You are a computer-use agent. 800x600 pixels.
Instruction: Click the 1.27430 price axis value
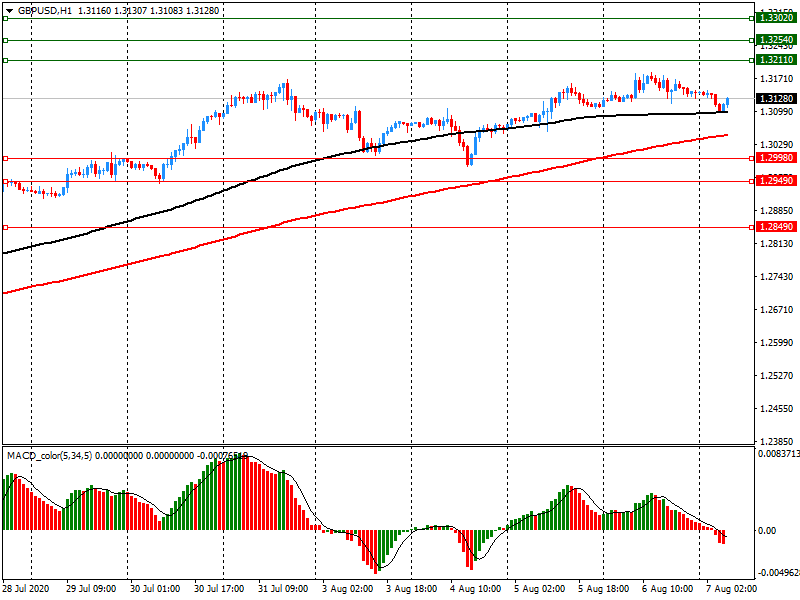tap(777, 277)
